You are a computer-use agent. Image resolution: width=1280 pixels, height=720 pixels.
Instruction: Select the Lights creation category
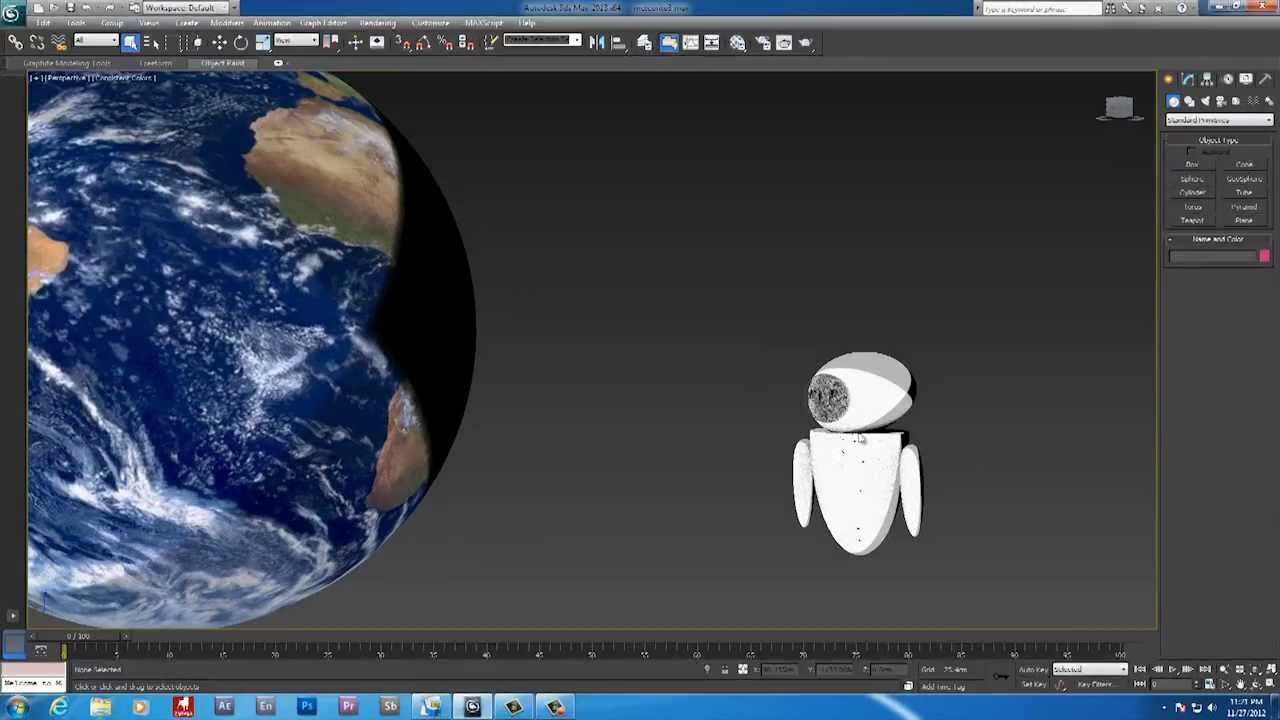1205,101
